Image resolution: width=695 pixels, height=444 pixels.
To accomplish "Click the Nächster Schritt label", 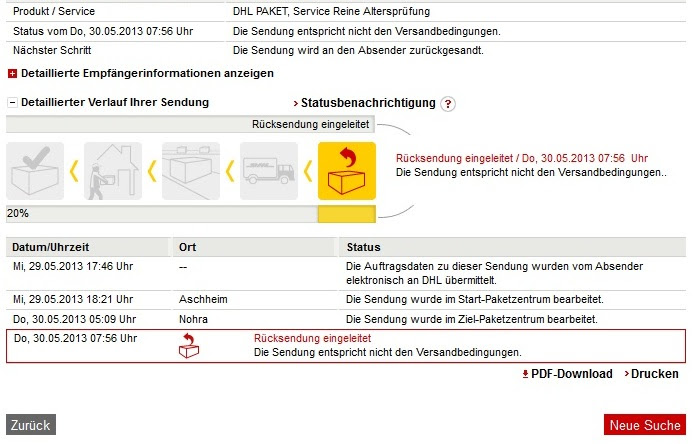I will coord(52,51).
